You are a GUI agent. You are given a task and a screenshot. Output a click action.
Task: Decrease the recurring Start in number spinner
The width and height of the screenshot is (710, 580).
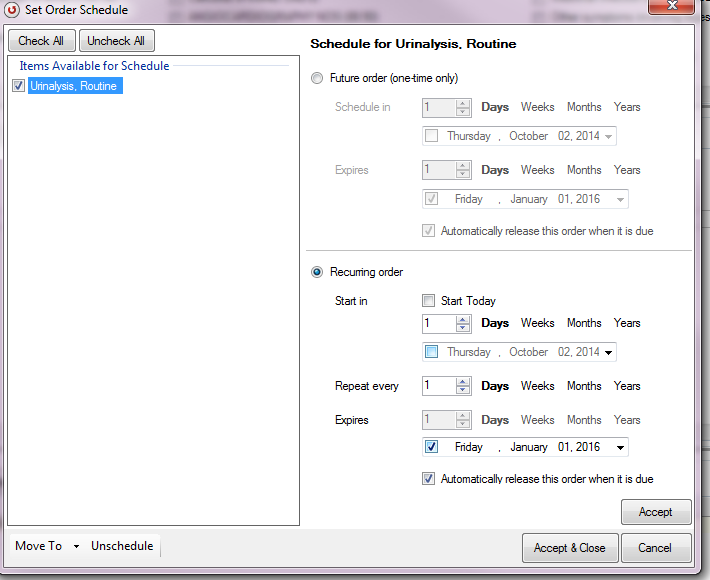(462, 328)
